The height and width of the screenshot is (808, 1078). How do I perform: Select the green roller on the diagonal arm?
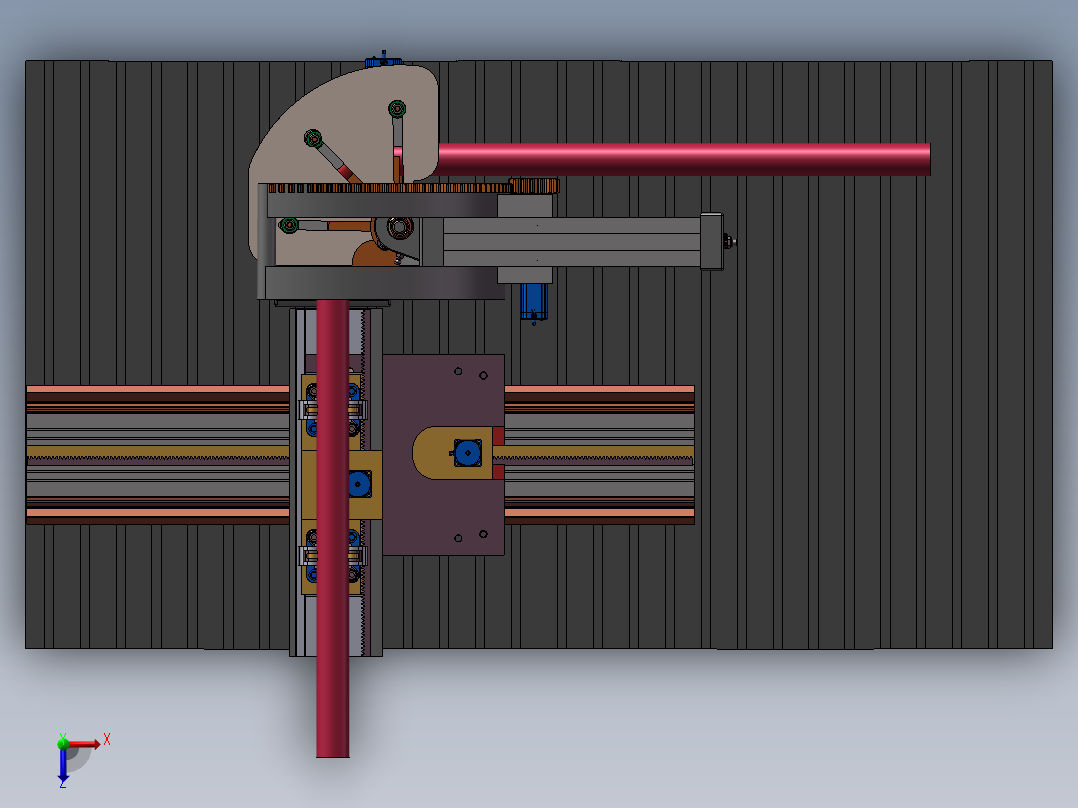(313, 138)
